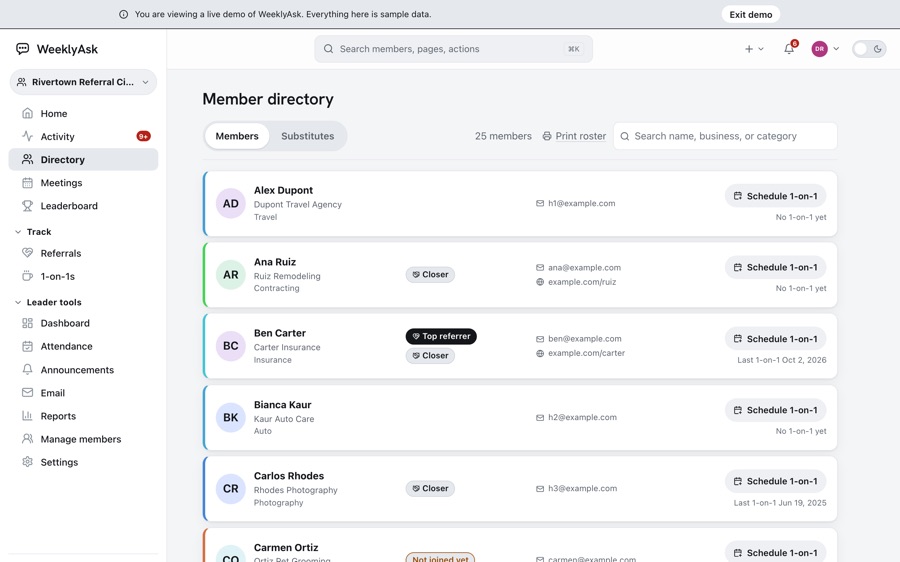Viewport: 900px width, 562px height.
Task: Click the info icon in demo banner
Action: click(123, 14)
